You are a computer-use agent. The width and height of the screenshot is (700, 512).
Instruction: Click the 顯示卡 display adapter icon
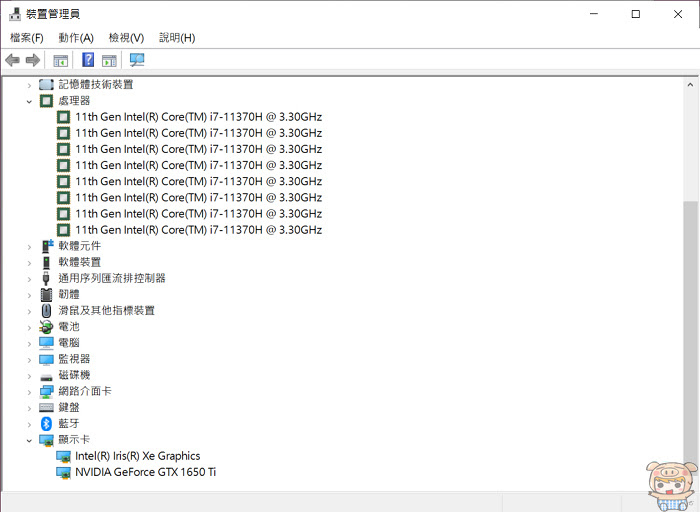point(47,440)
